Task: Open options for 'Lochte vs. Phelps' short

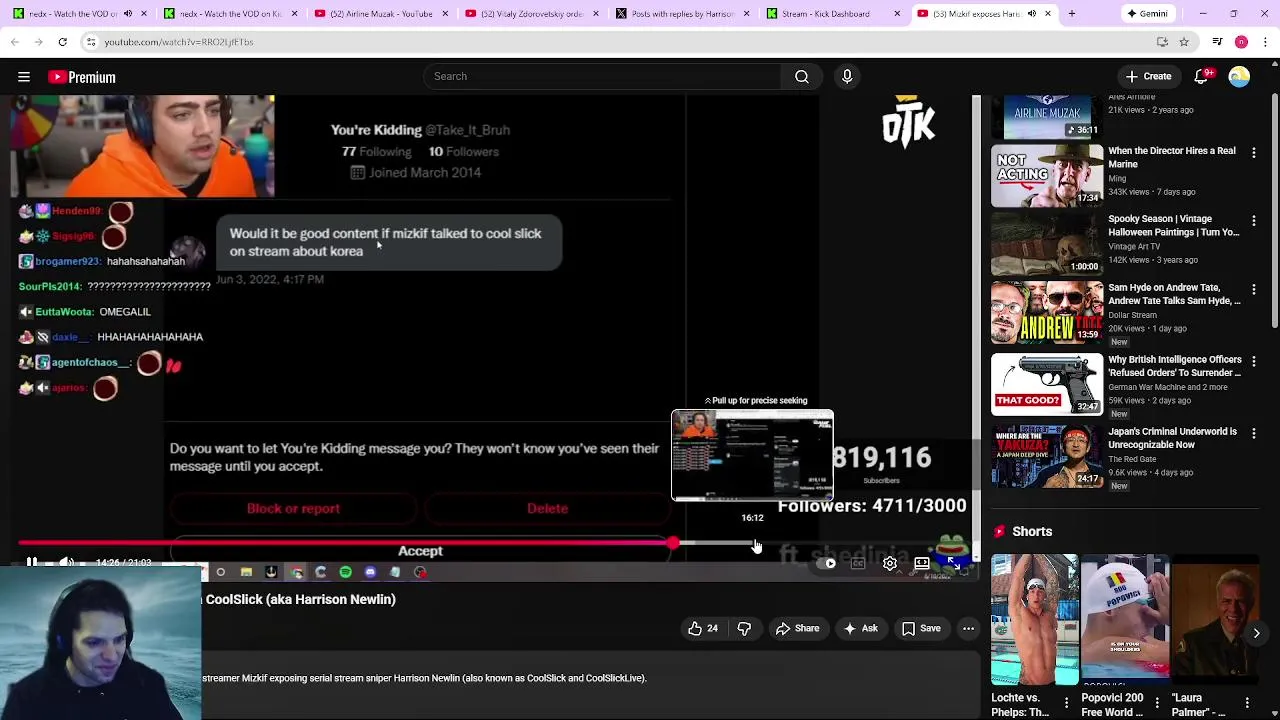Action: (1066, 702)
